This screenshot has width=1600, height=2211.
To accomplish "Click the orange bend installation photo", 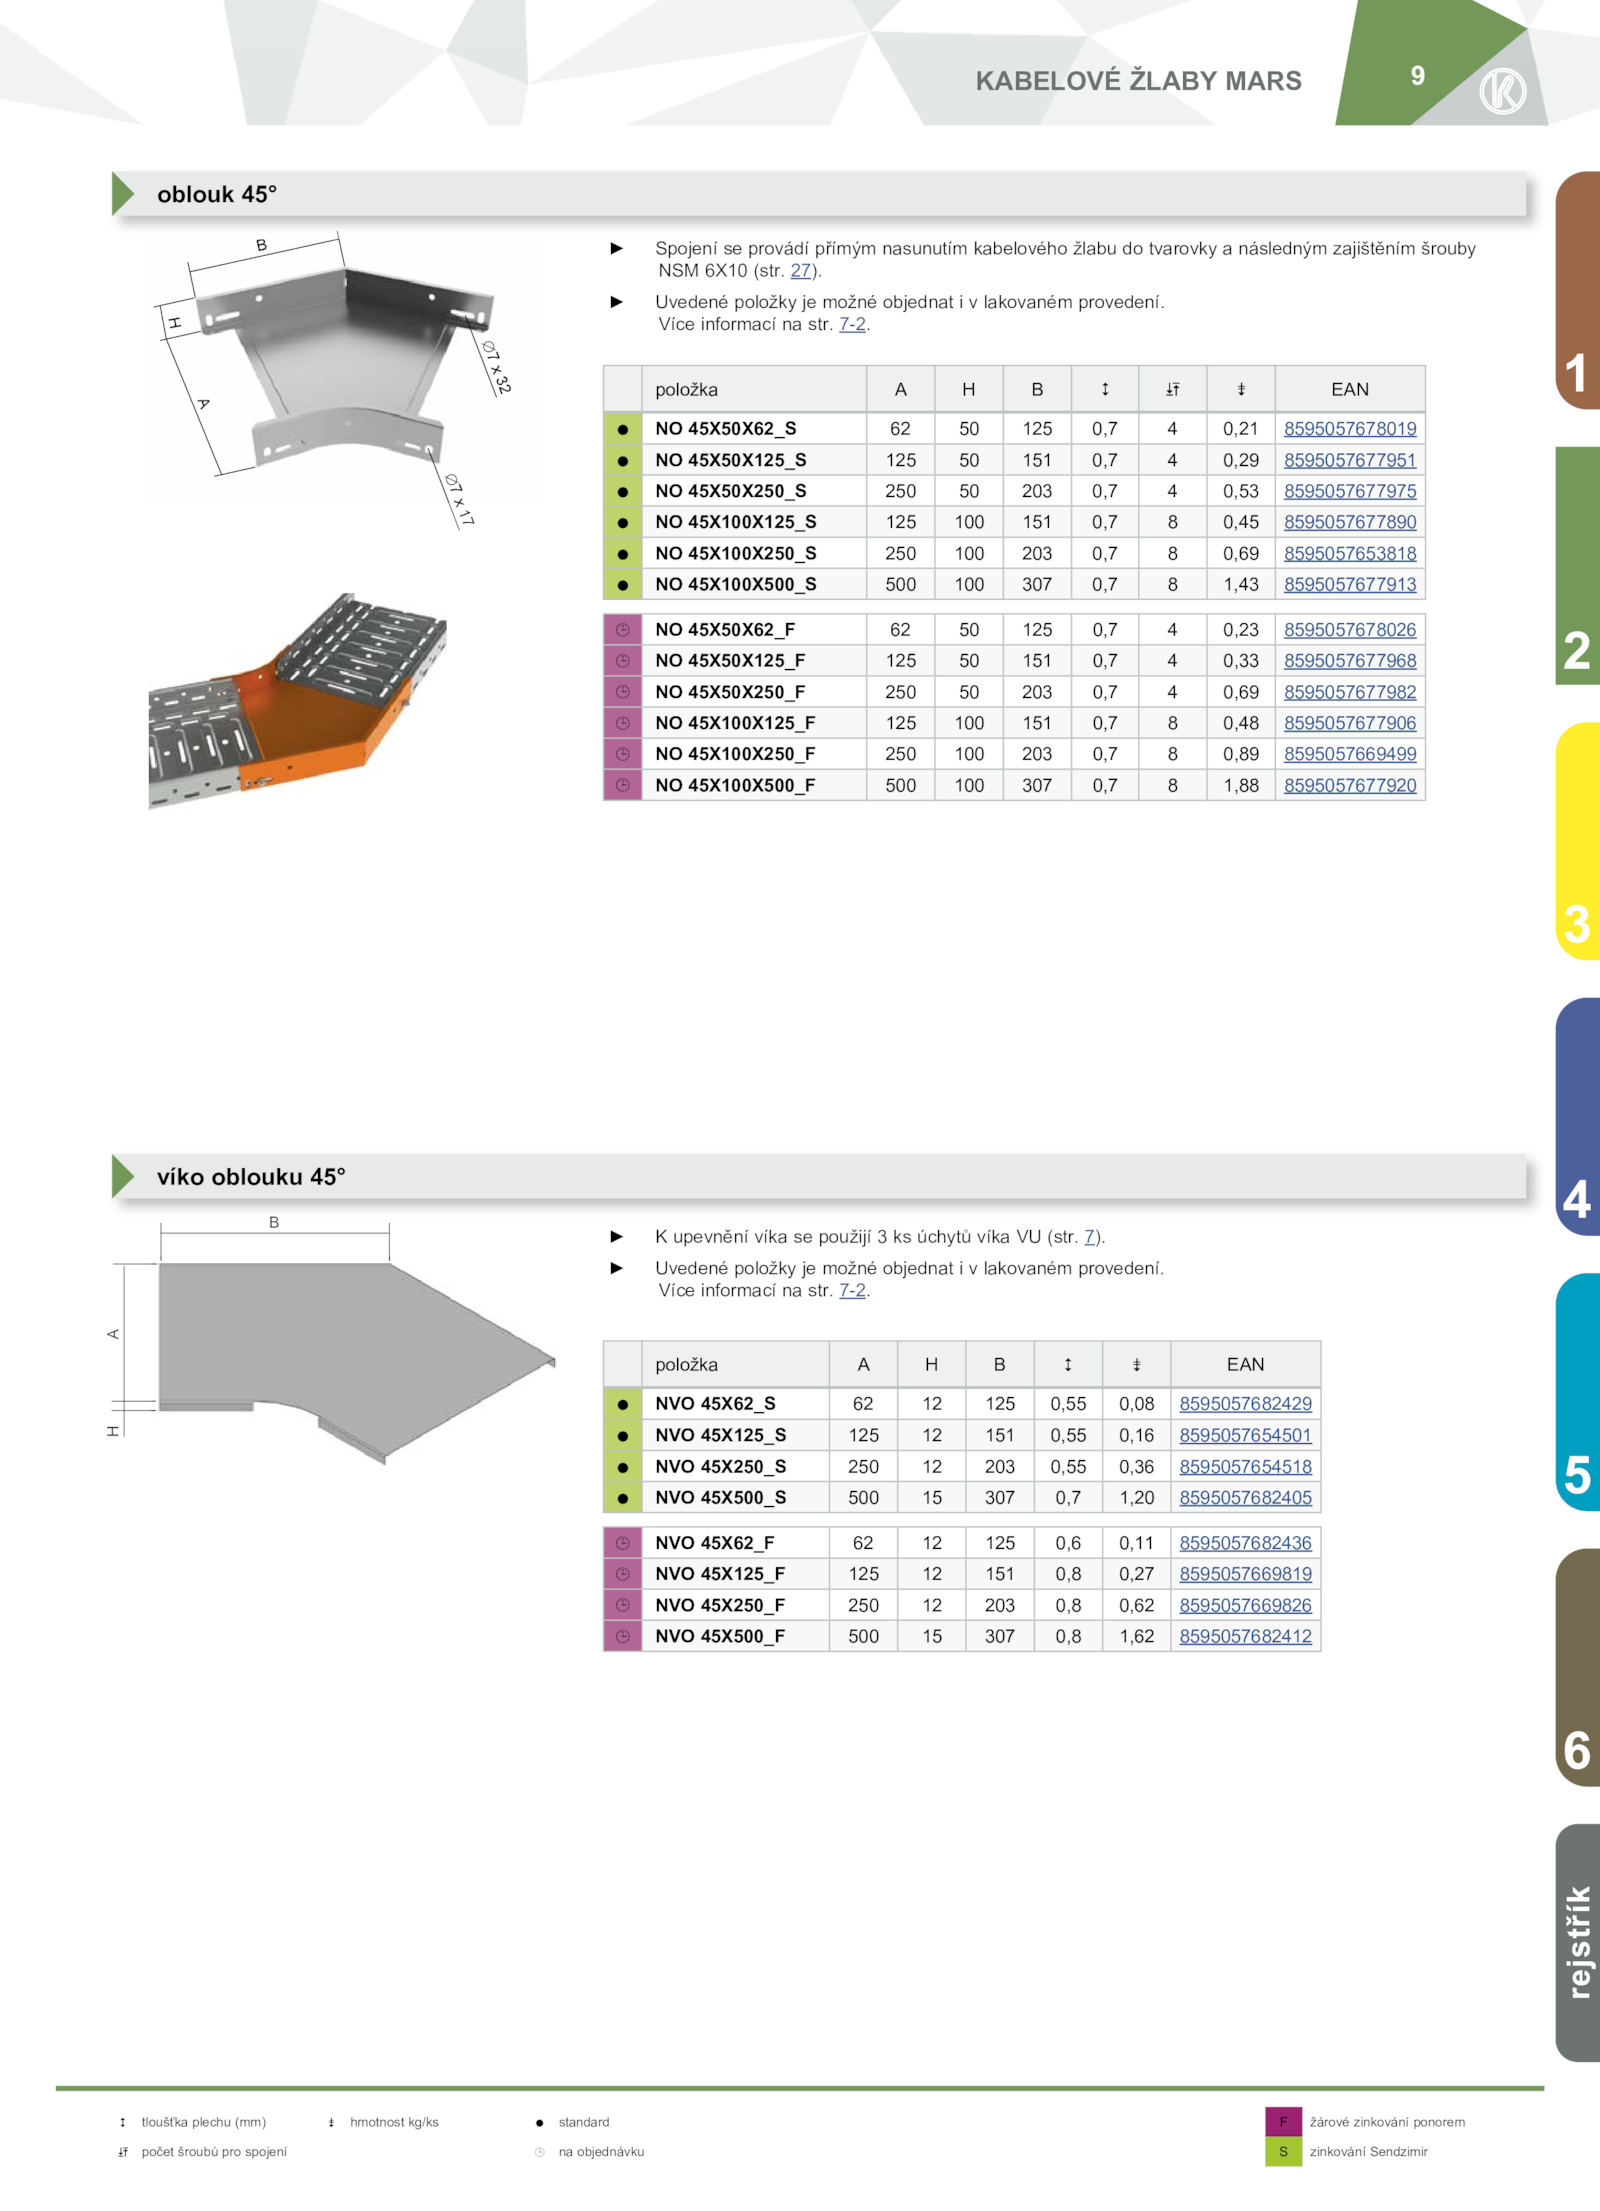I will pyautogui.click(x=298, y=700).
